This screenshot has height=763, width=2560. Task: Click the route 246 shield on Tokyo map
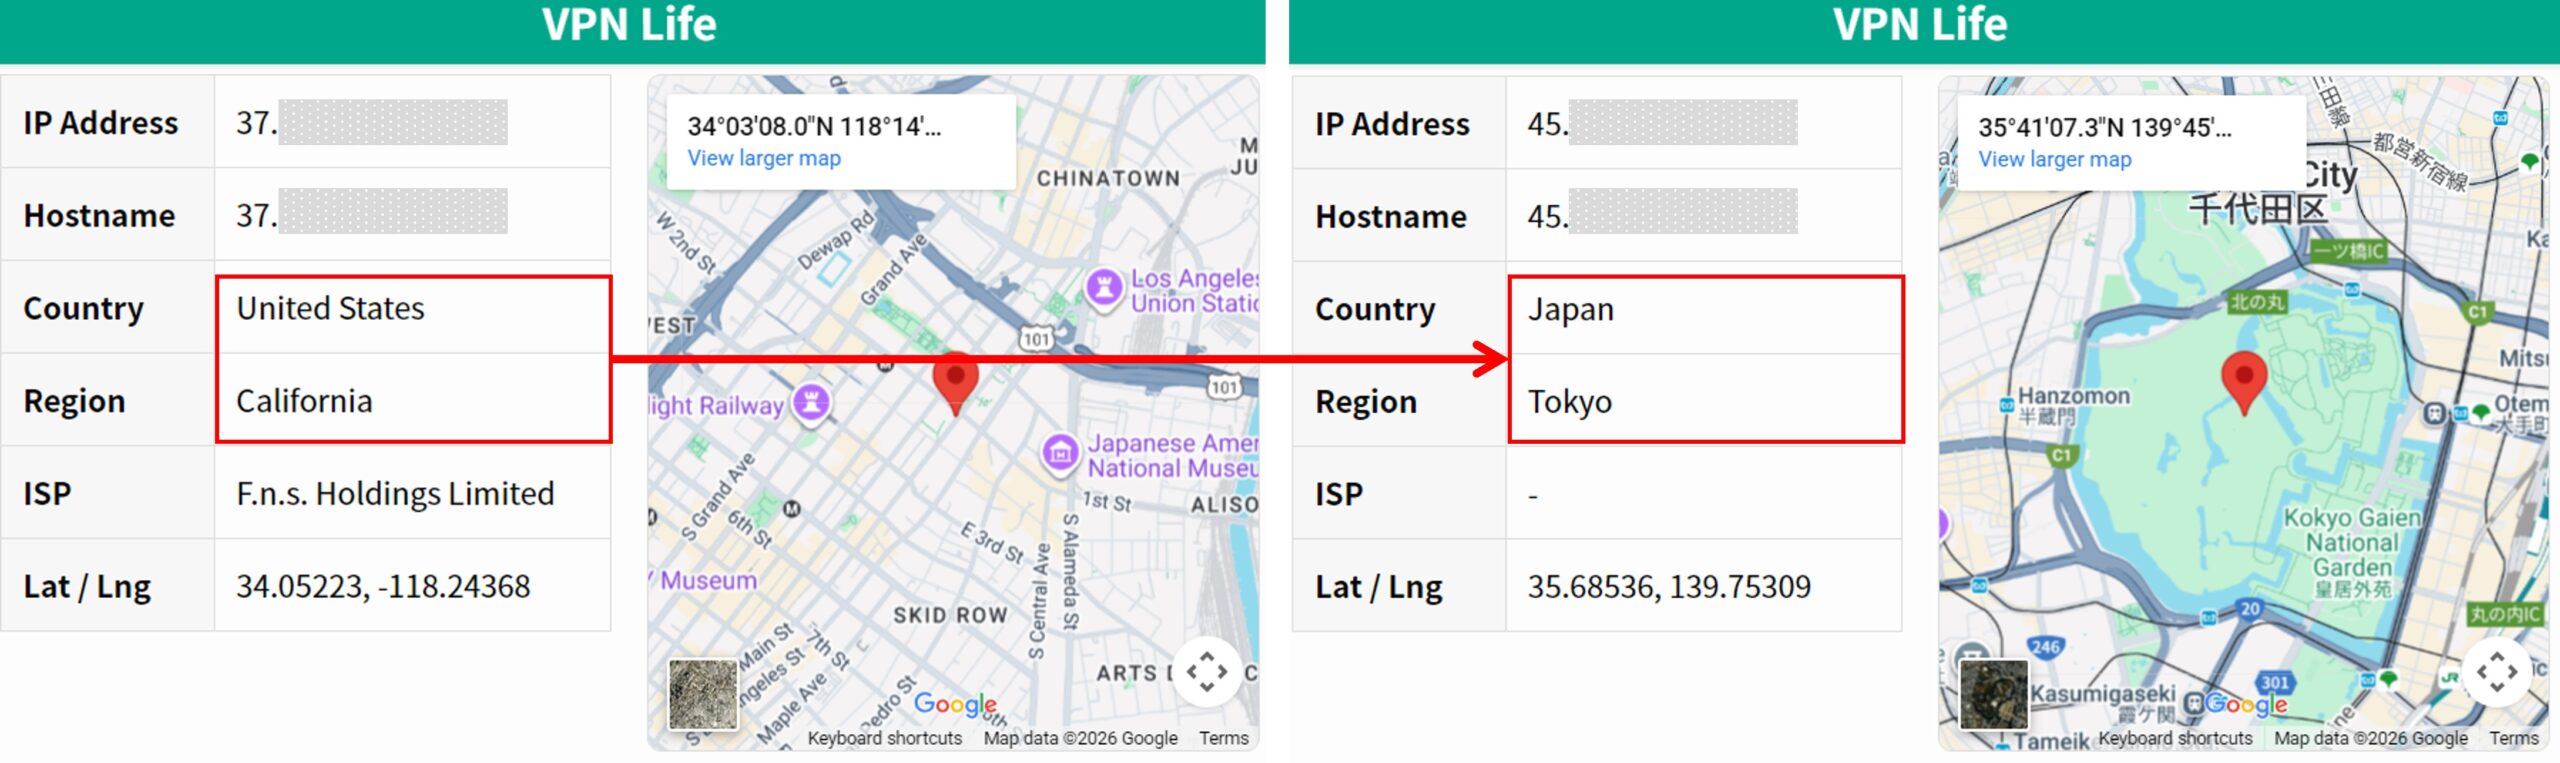[x=2045, y=647]
